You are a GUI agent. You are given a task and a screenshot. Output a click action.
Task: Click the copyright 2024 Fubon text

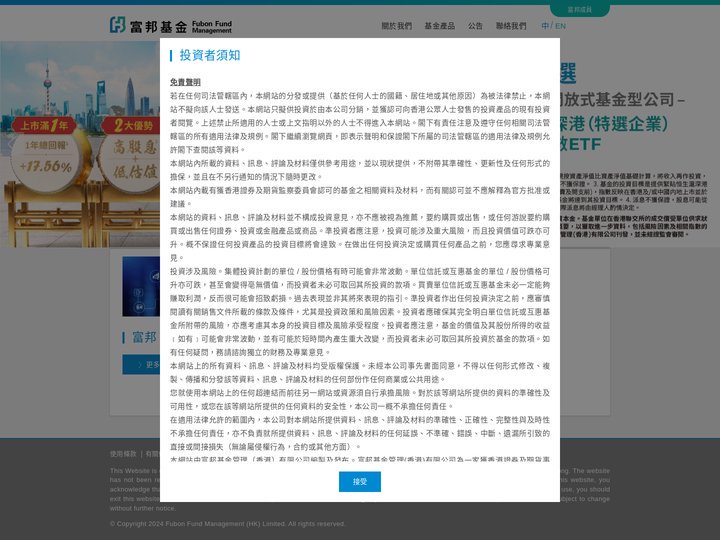coord(227,523)
